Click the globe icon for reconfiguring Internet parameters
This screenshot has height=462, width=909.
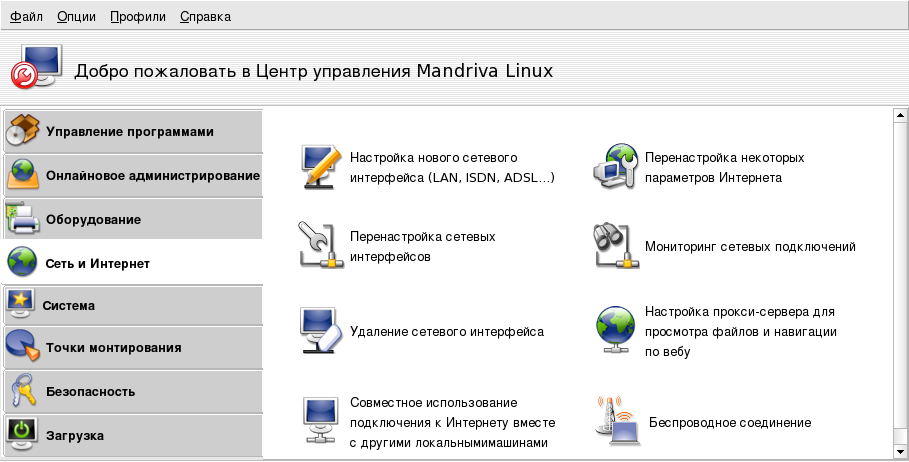616,167
